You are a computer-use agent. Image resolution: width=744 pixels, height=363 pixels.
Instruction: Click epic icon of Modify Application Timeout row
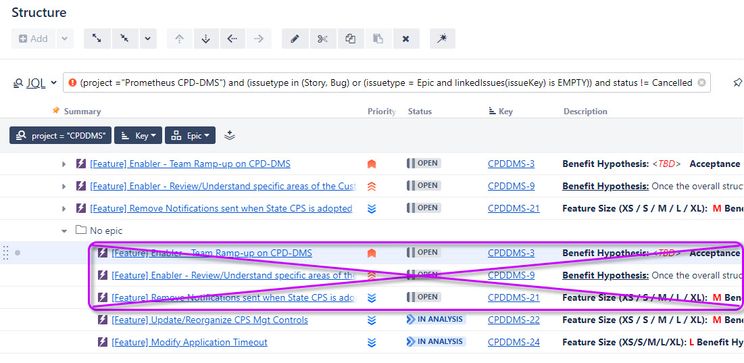tap(102, 342)
